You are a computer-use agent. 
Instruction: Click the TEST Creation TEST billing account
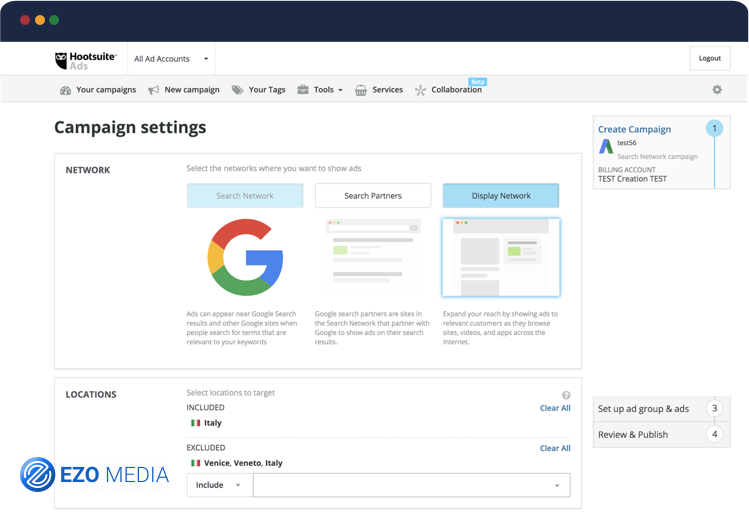632,179
